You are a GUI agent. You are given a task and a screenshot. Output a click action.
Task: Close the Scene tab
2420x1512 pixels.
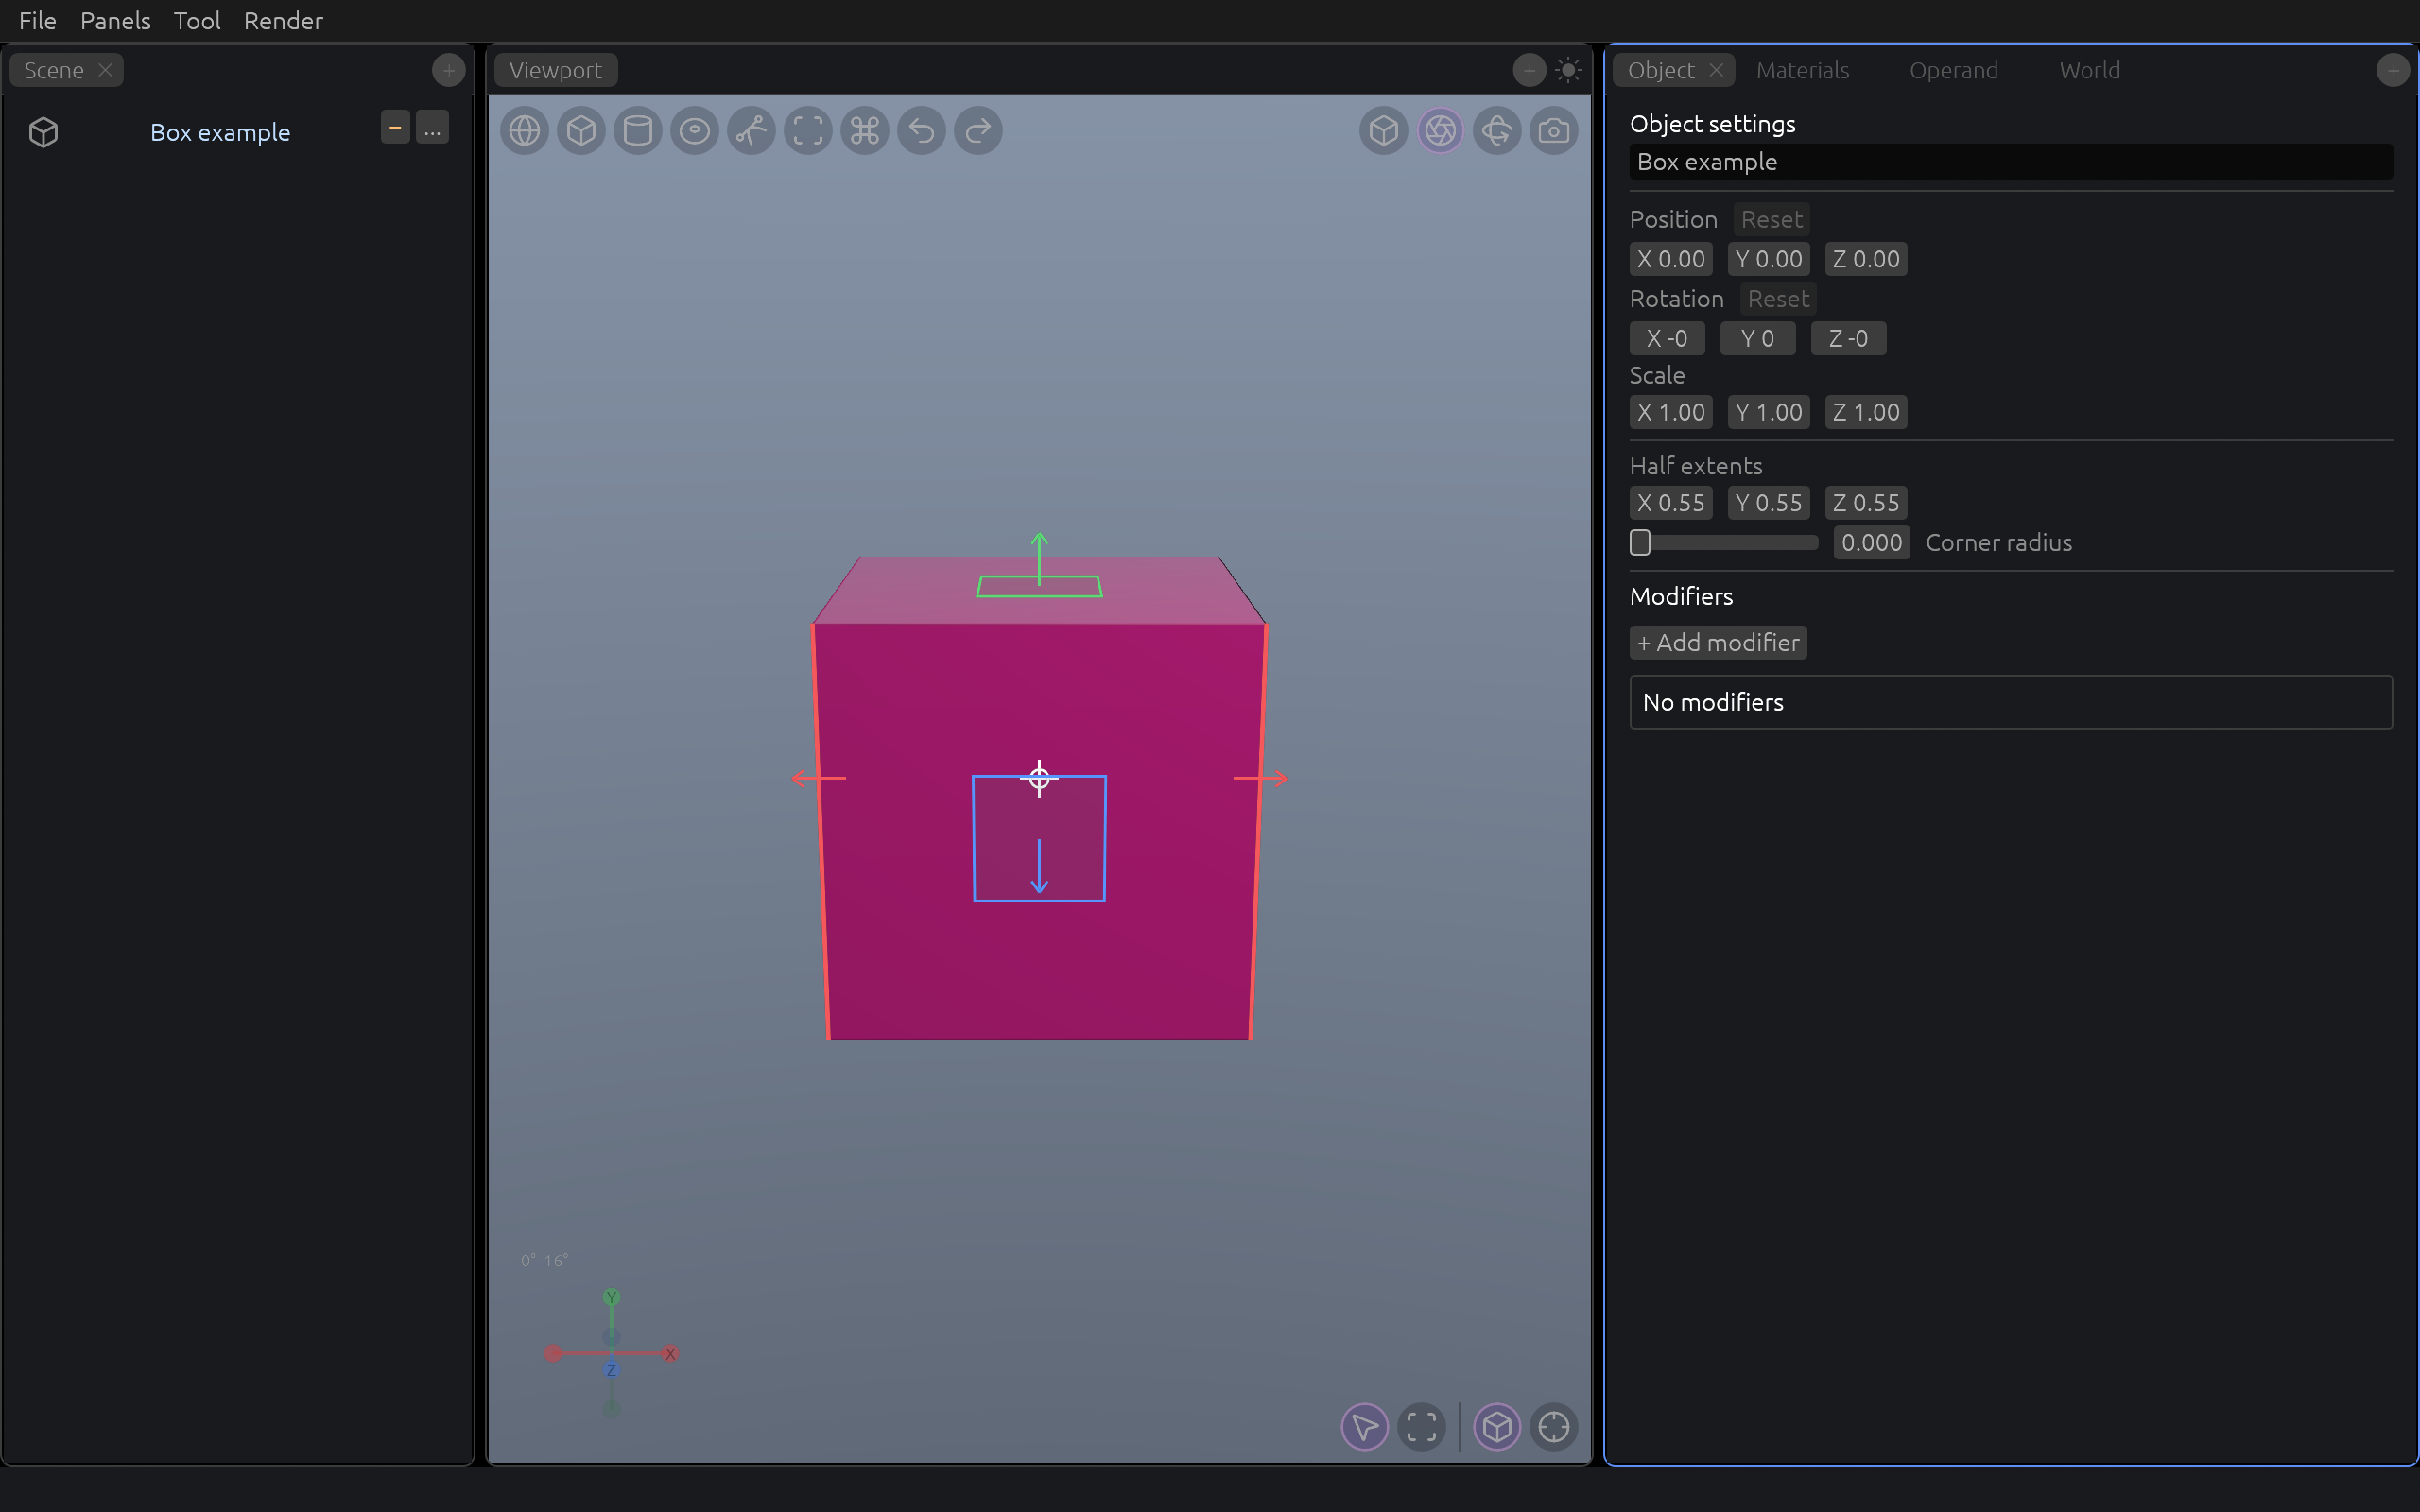coord(105,70)
